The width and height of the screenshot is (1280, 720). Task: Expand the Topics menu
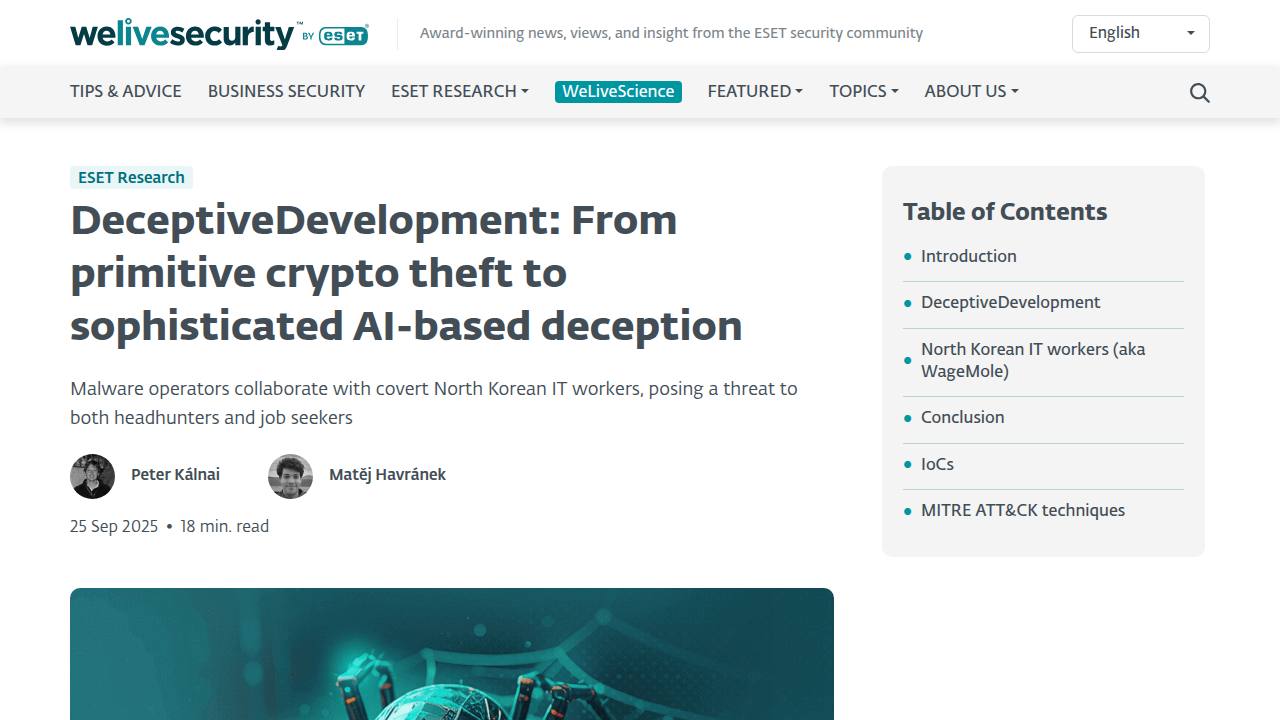point(863,91)
